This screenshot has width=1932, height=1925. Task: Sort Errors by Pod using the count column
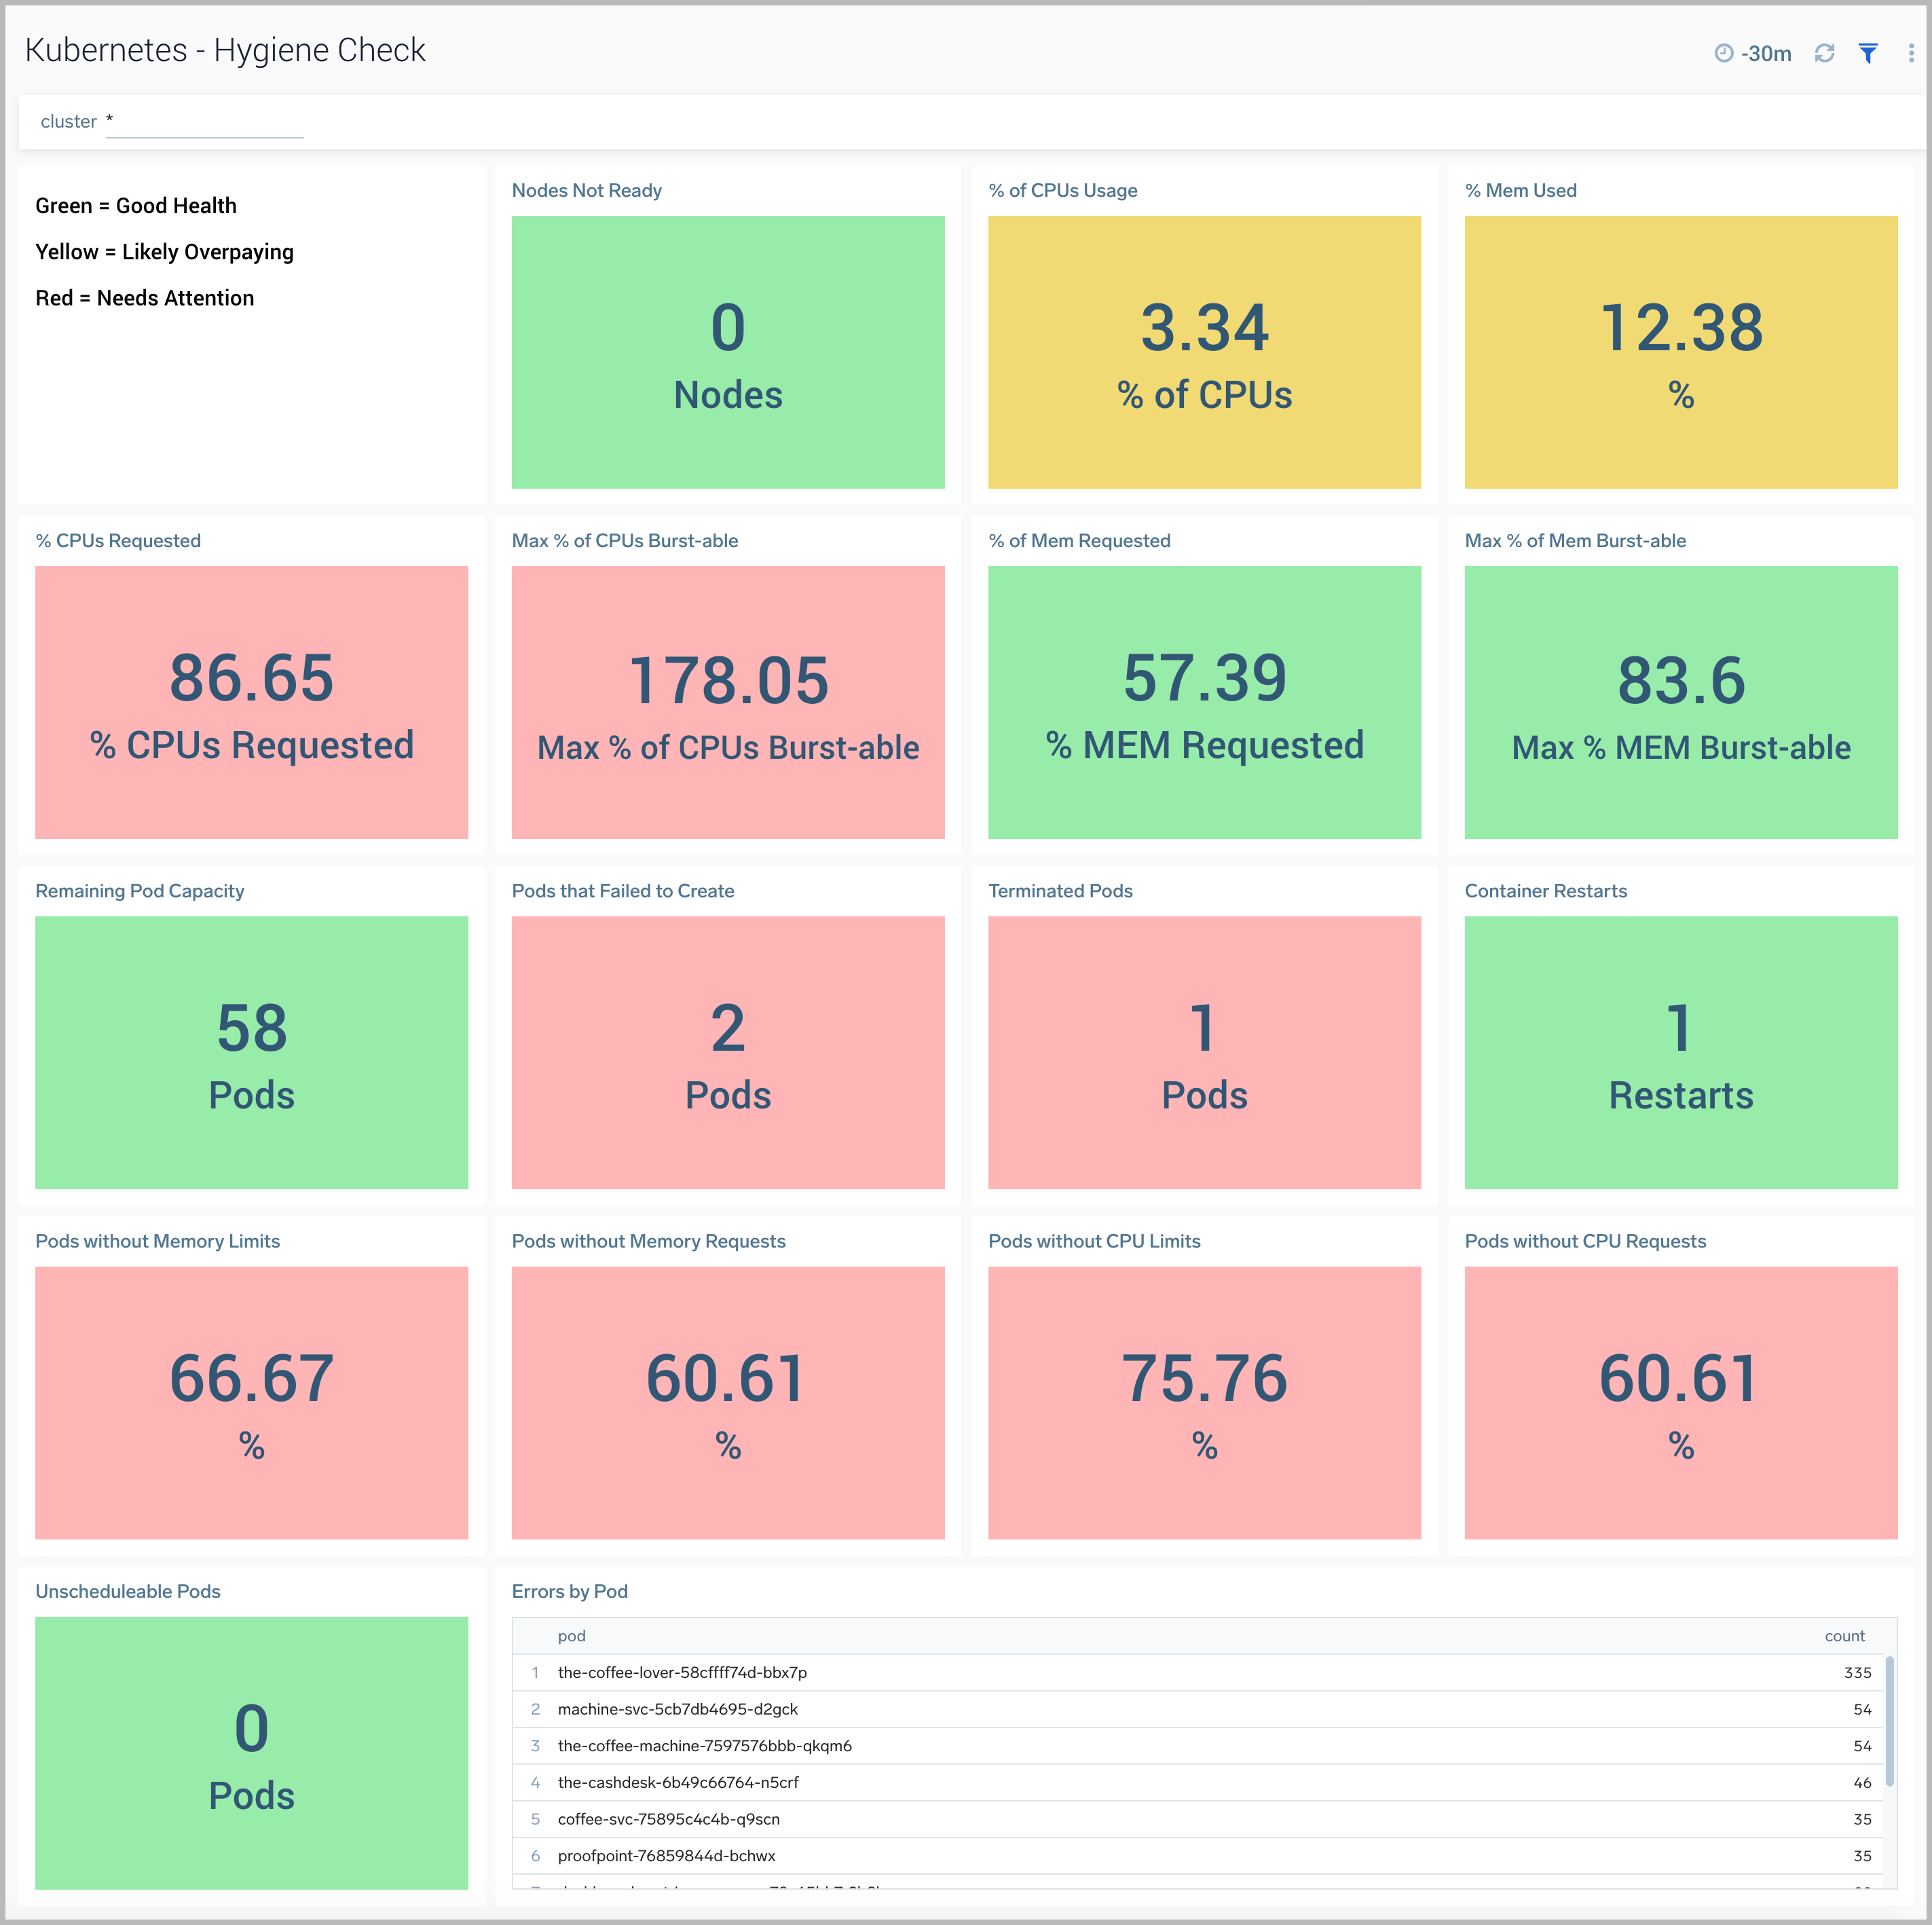[1845, 1636]
